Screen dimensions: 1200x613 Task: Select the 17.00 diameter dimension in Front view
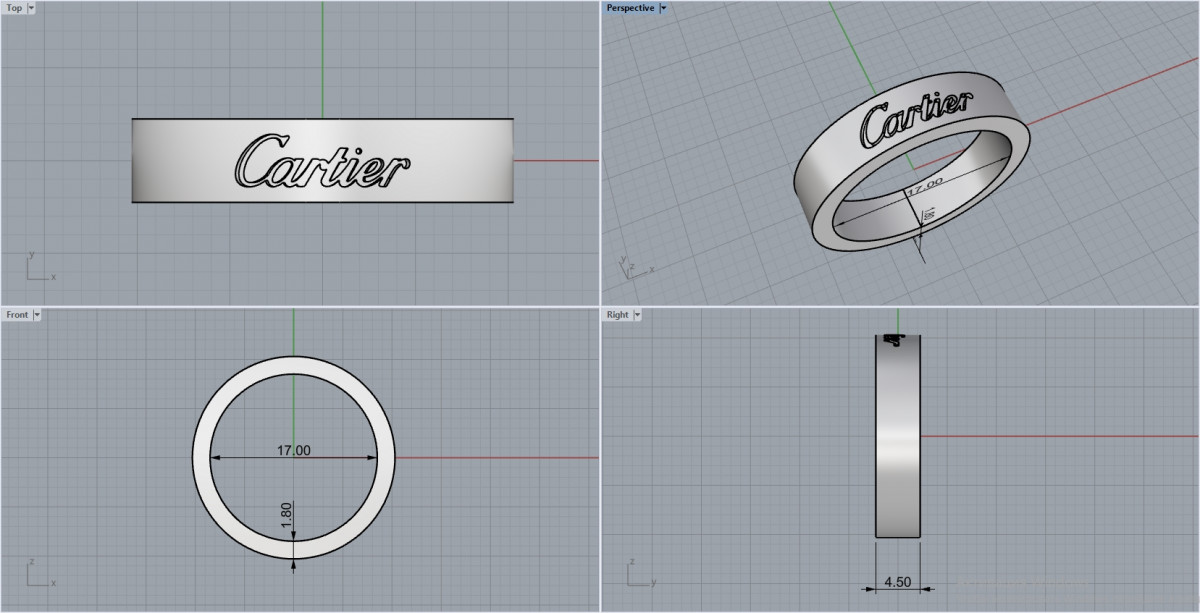point(293,451)
